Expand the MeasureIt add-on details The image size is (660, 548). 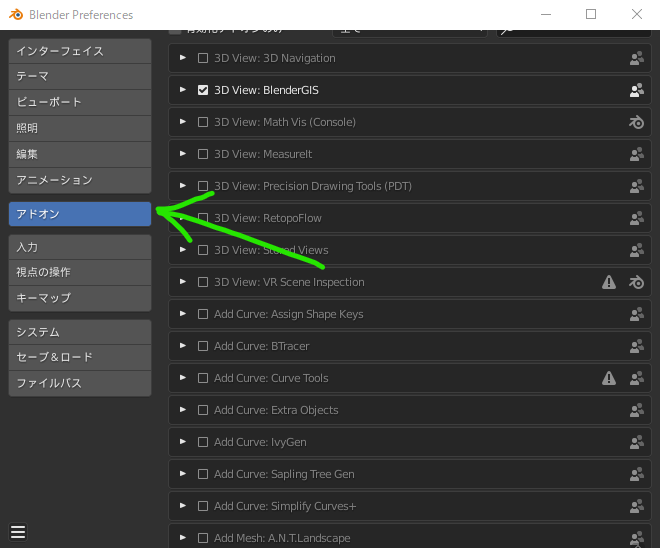point(183,154)
